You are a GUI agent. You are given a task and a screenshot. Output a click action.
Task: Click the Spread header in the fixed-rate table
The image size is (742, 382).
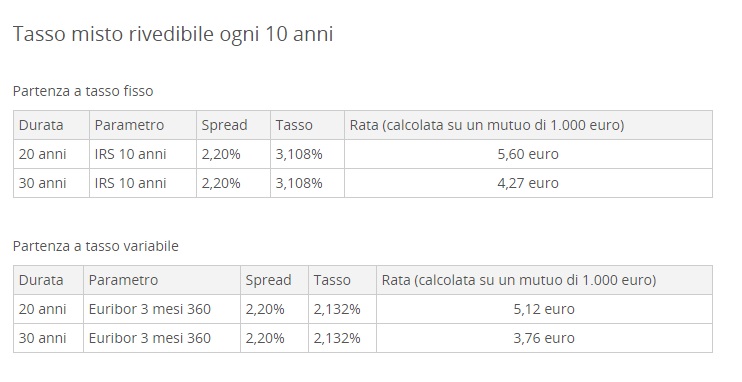click(224, 125)
